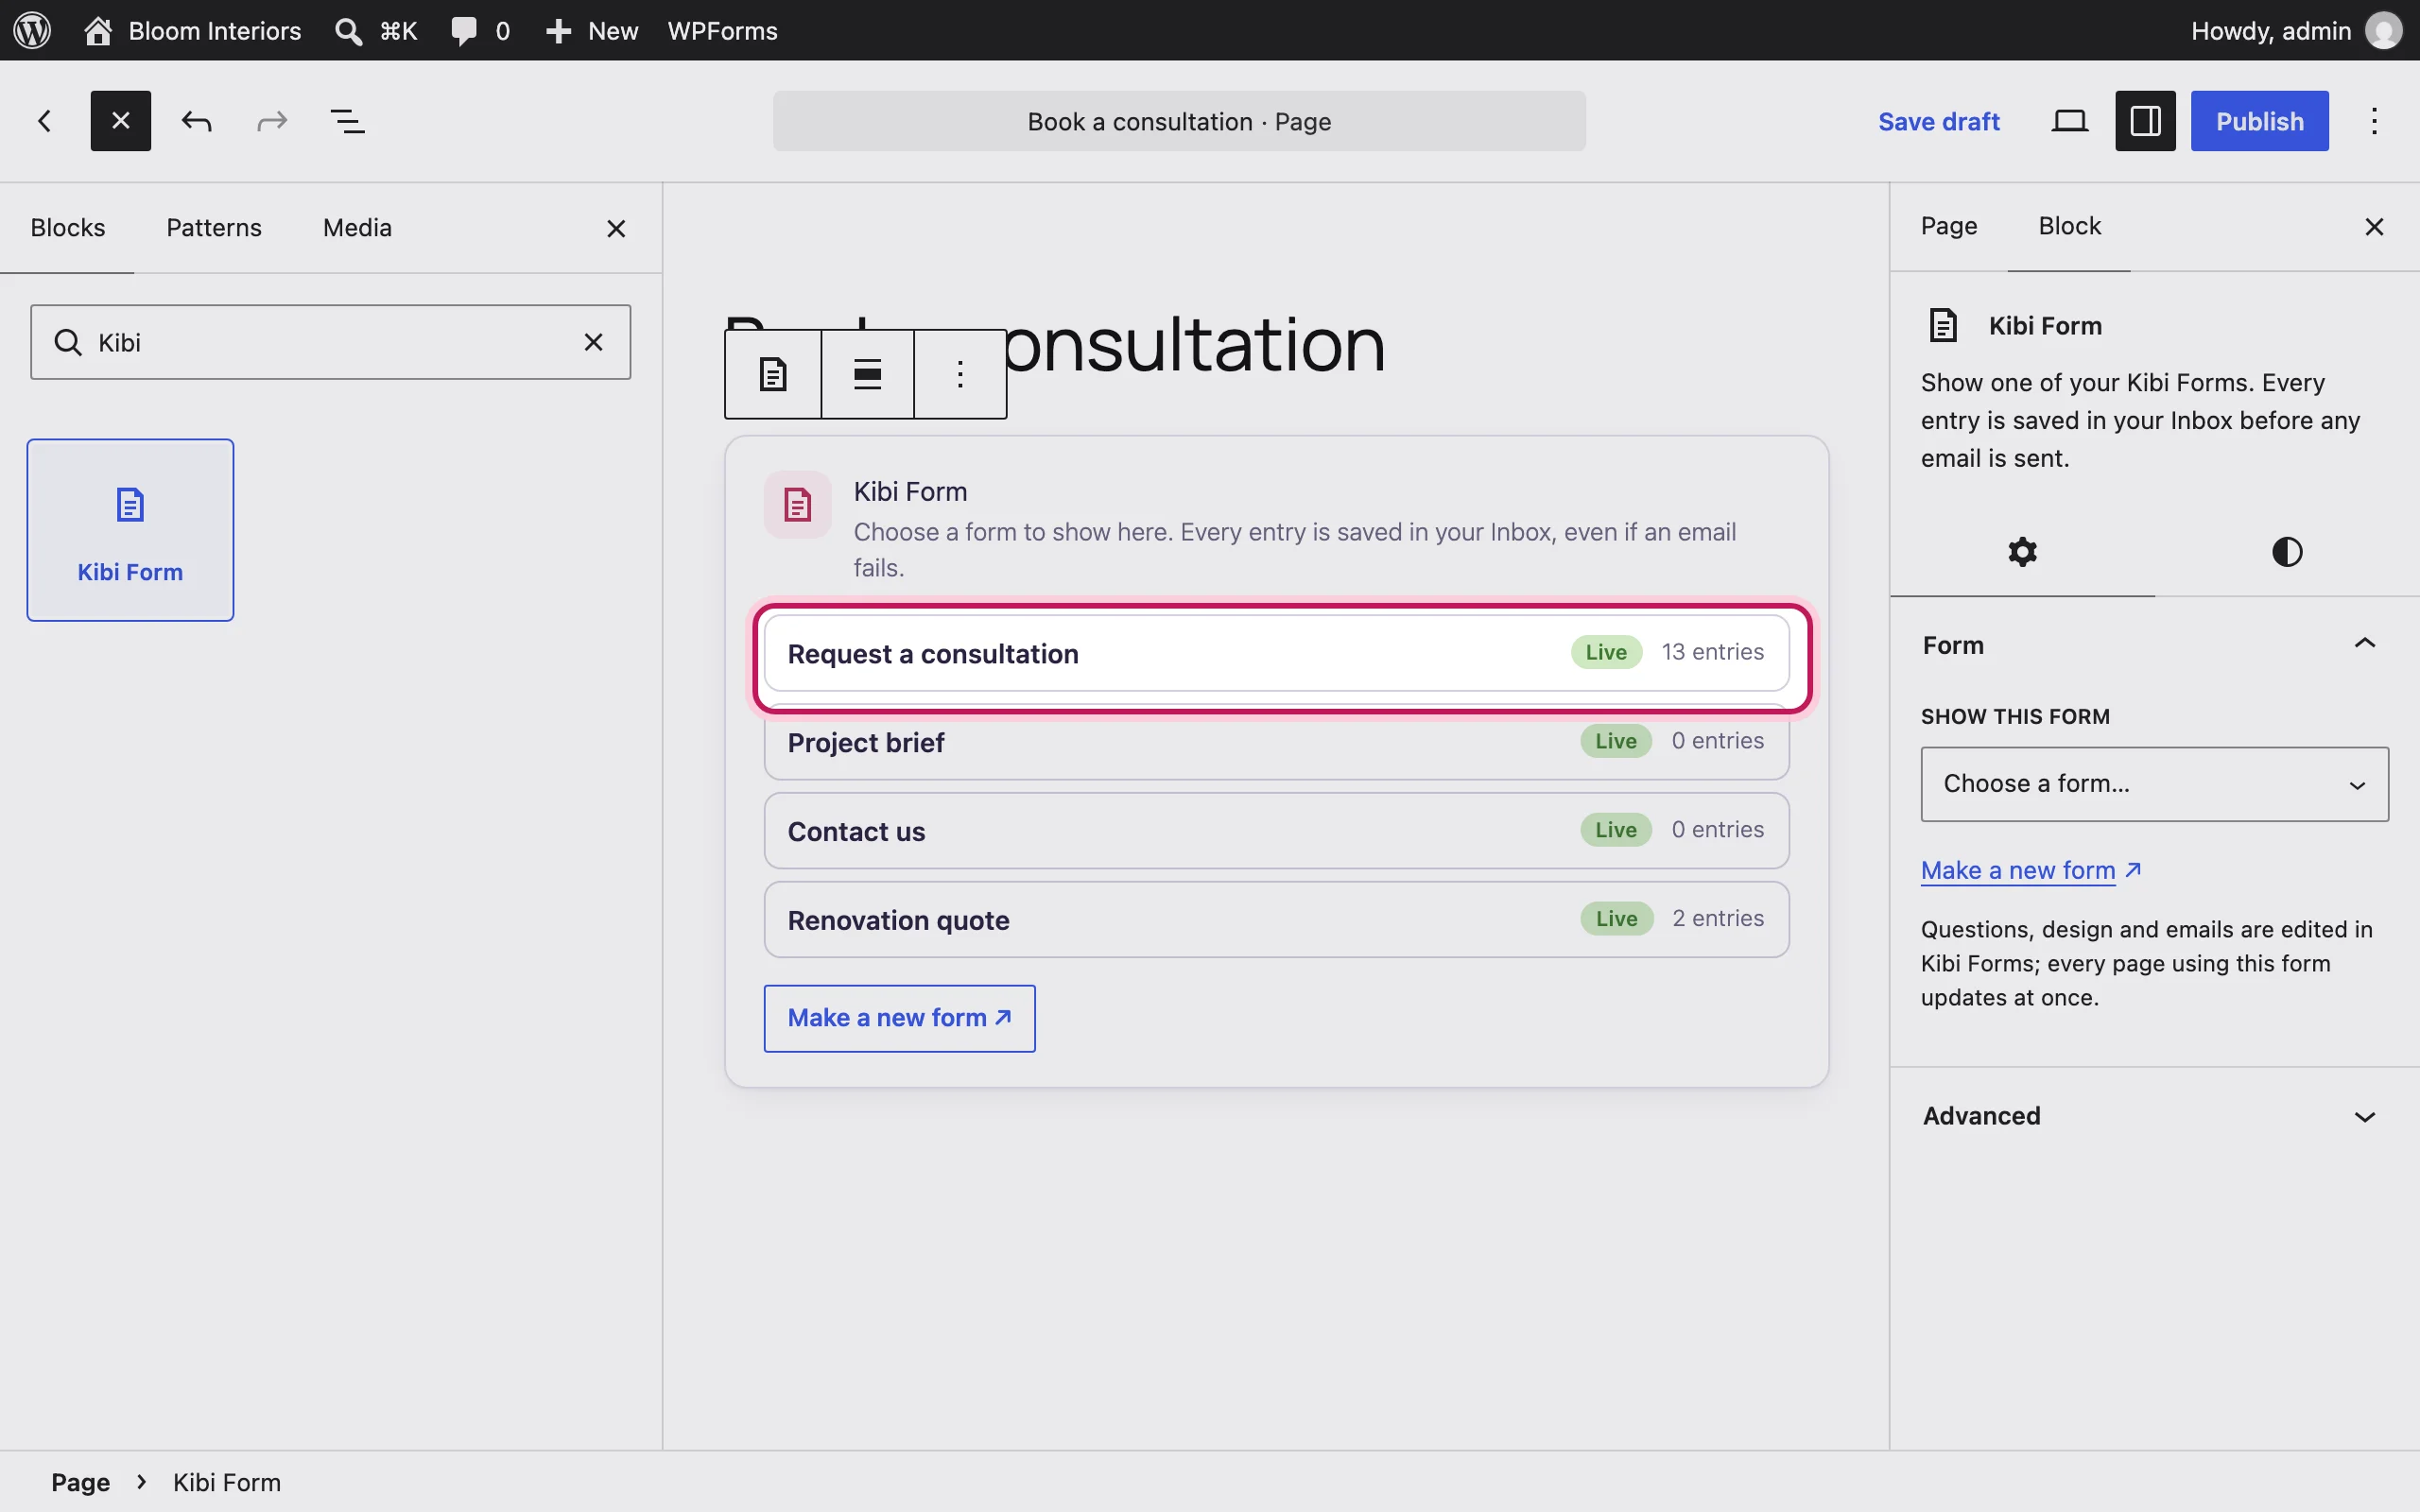Open the WPForms admin bar menu
Image resolution: width=2420 pixels, height=1512 pixels.
pos(722,30)
